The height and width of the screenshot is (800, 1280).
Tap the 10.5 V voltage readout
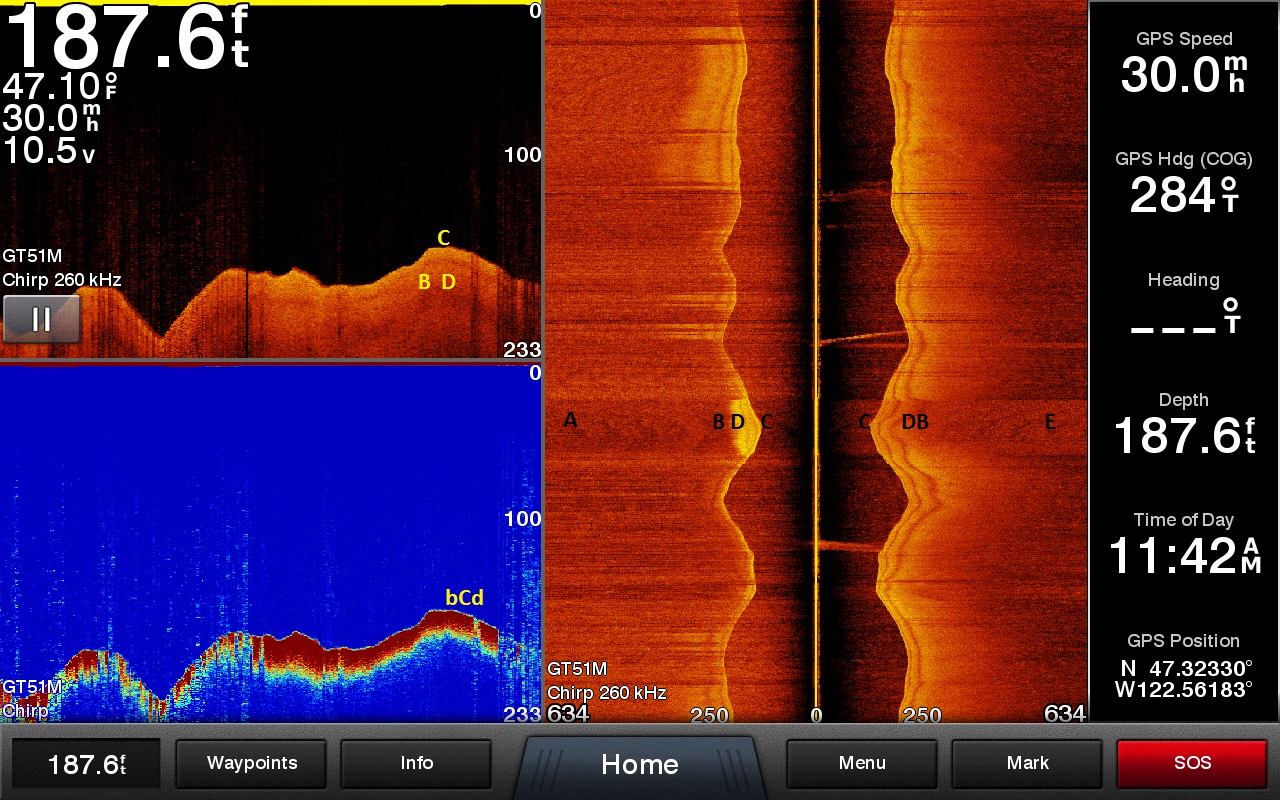(49, 151)
